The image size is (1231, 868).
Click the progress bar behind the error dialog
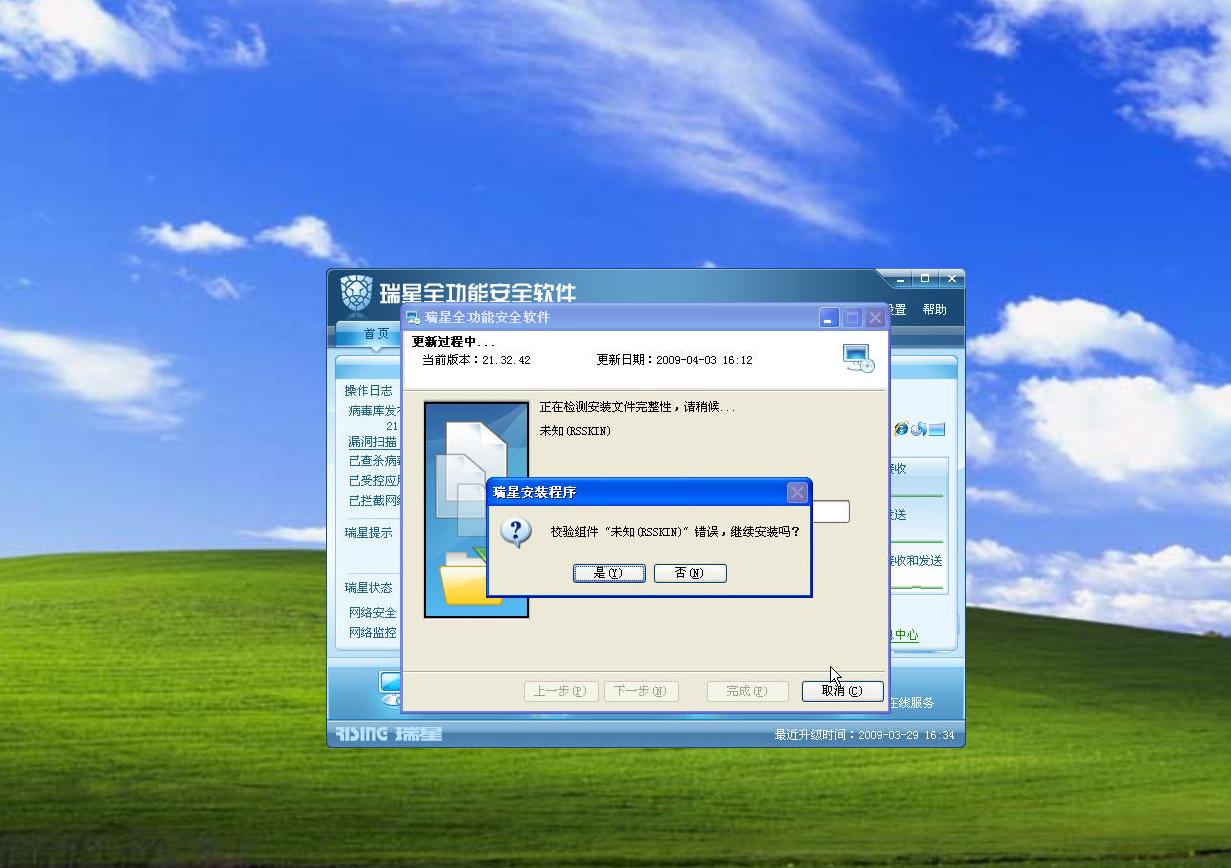point(830,511)
